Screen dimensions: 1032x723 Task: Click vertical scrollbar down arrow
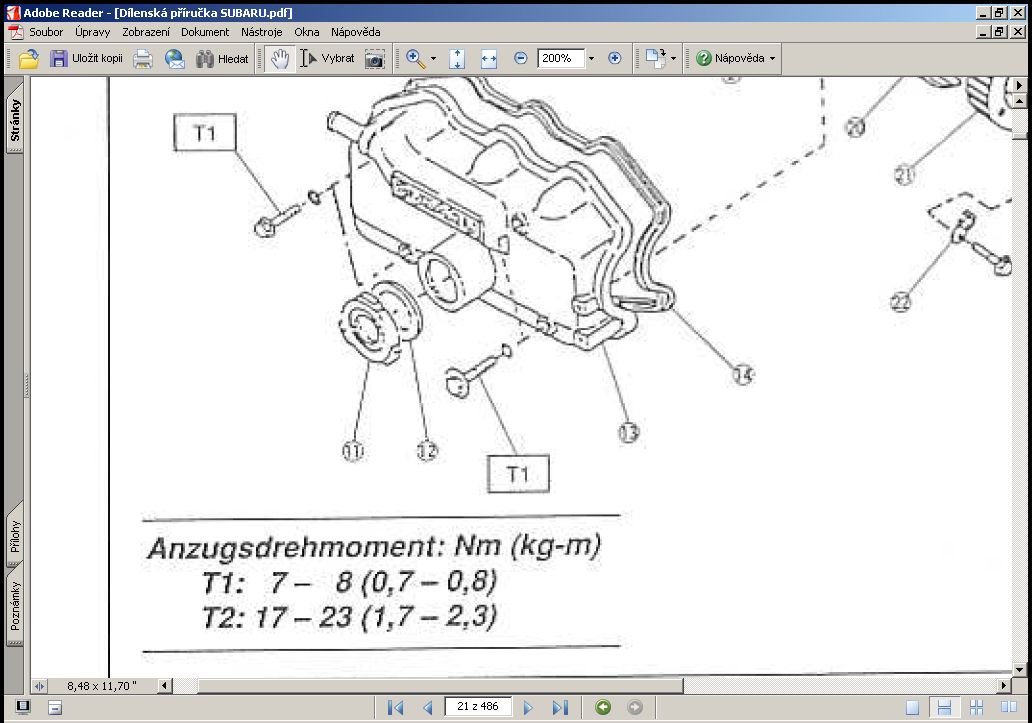(1019, 670)
